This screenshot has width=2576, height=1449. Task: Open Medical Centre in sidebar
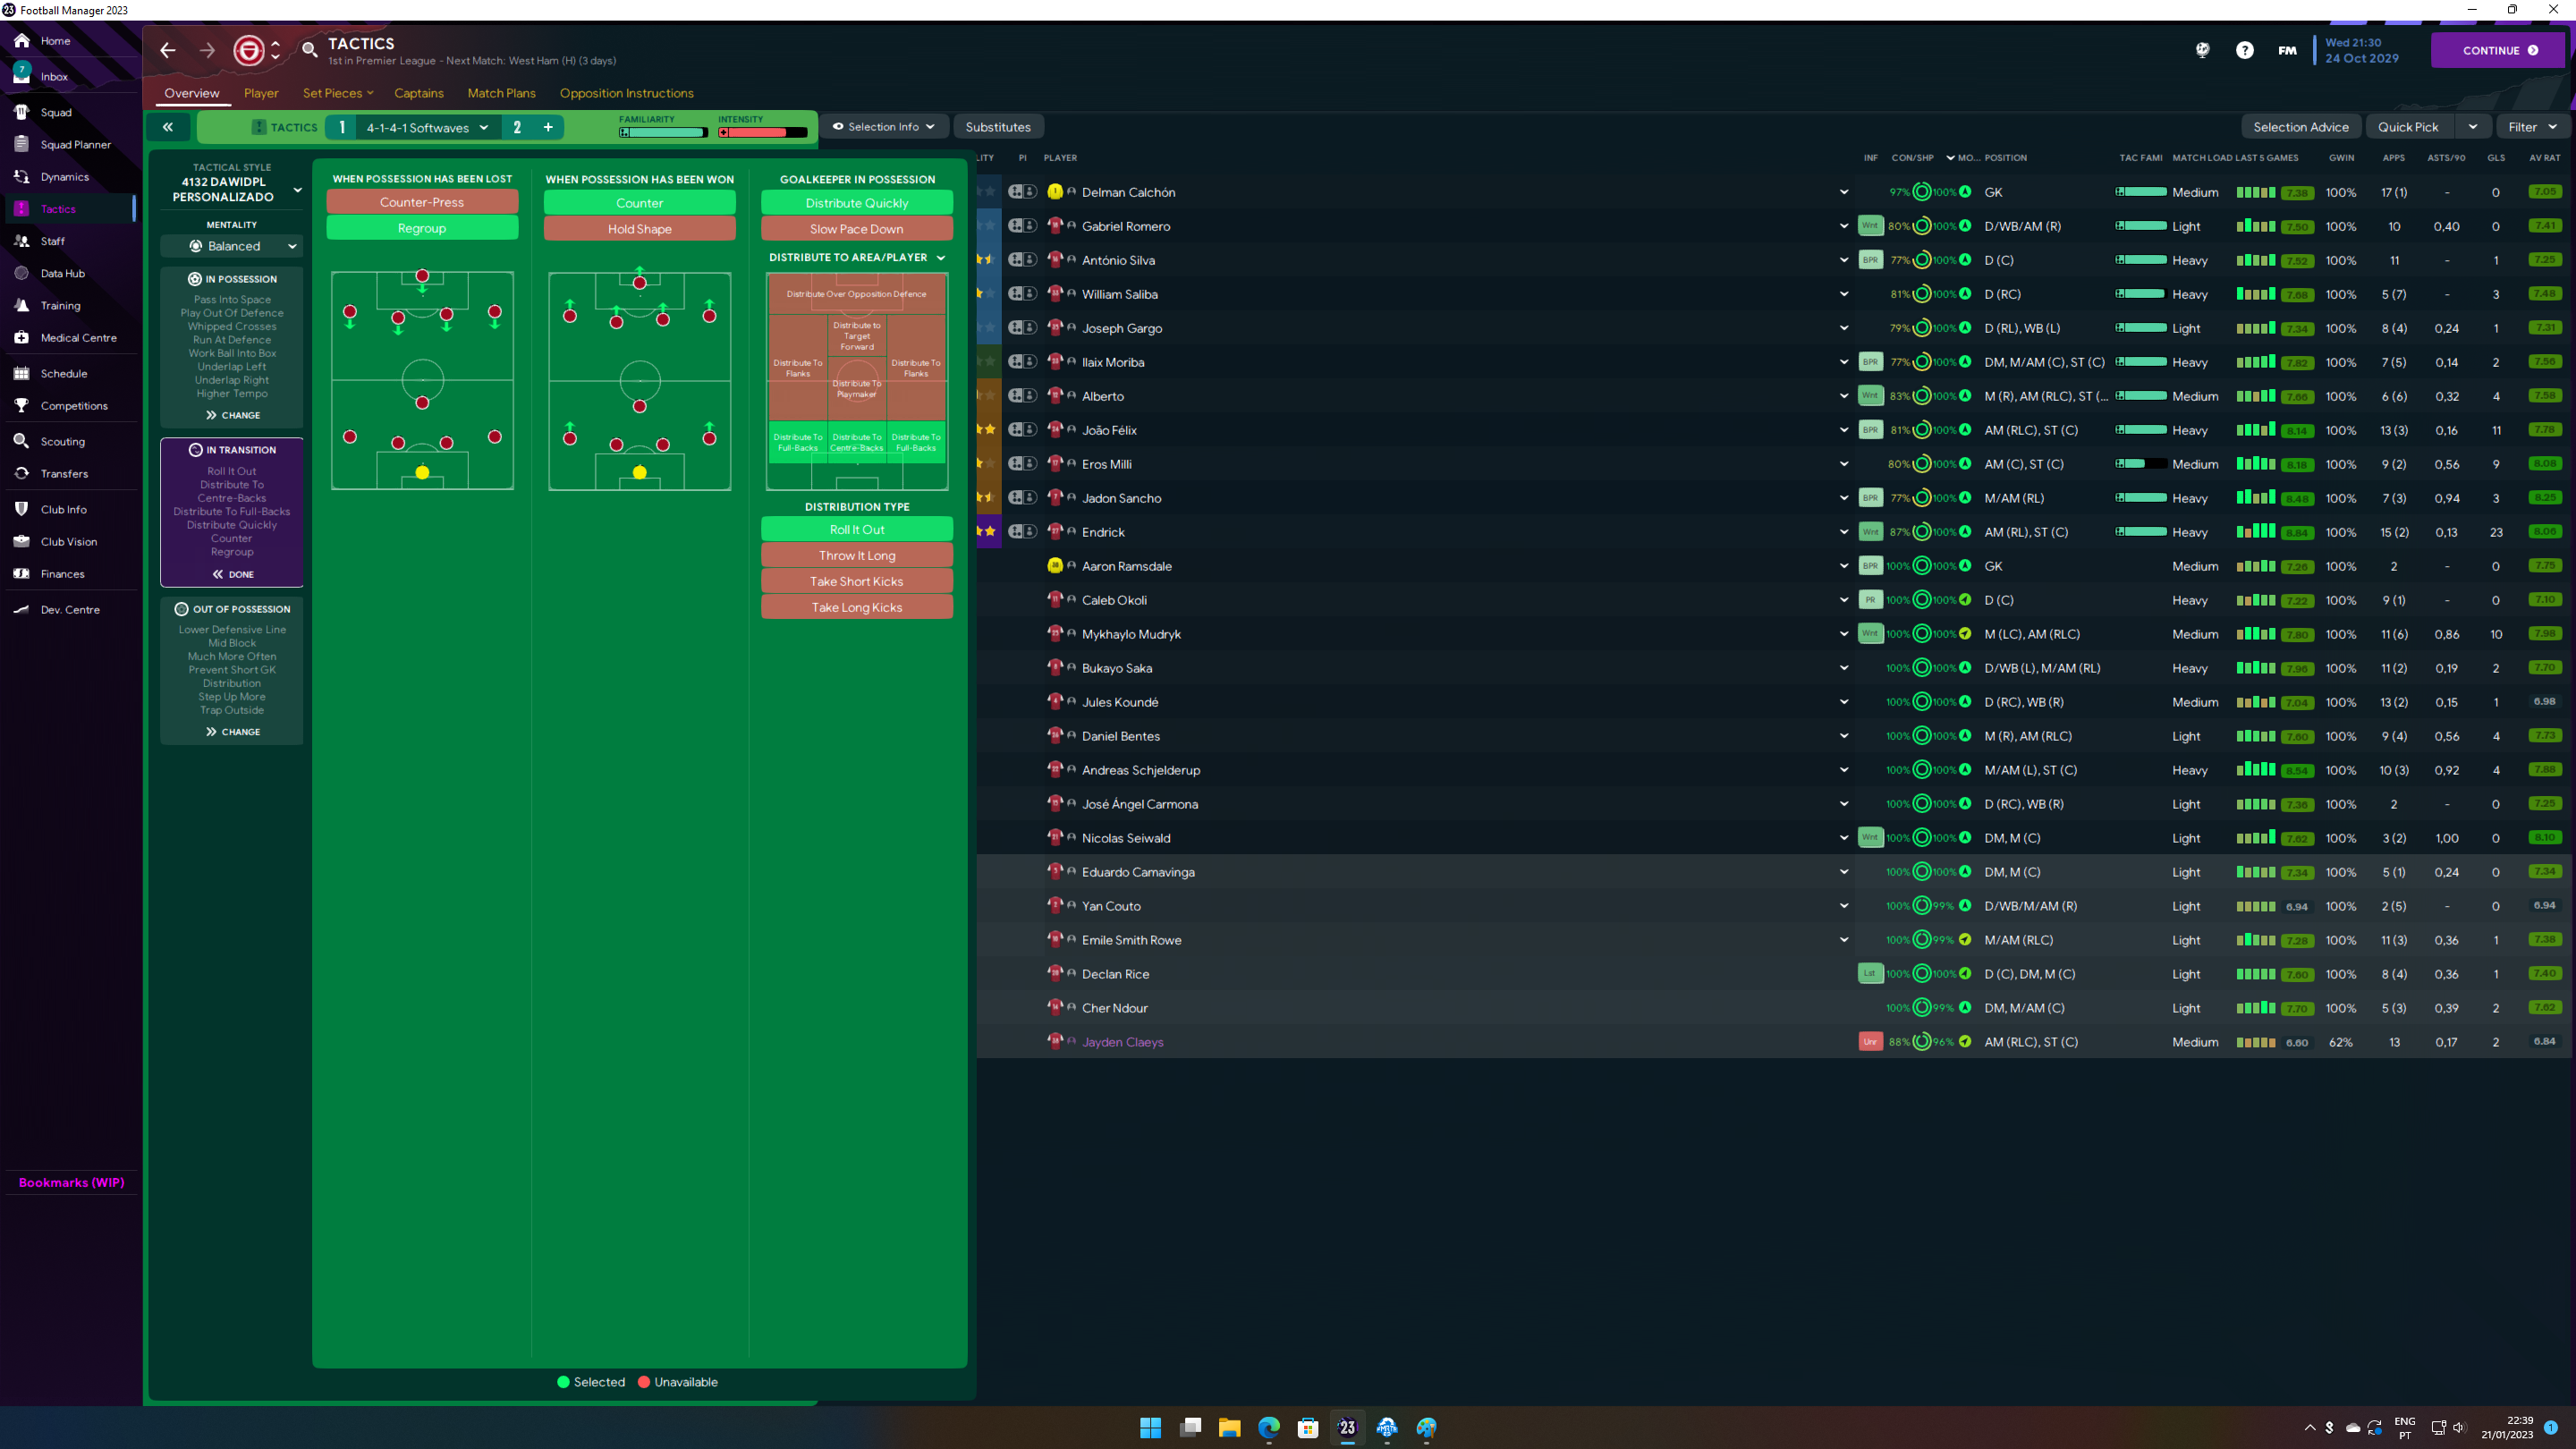(78, 338)
